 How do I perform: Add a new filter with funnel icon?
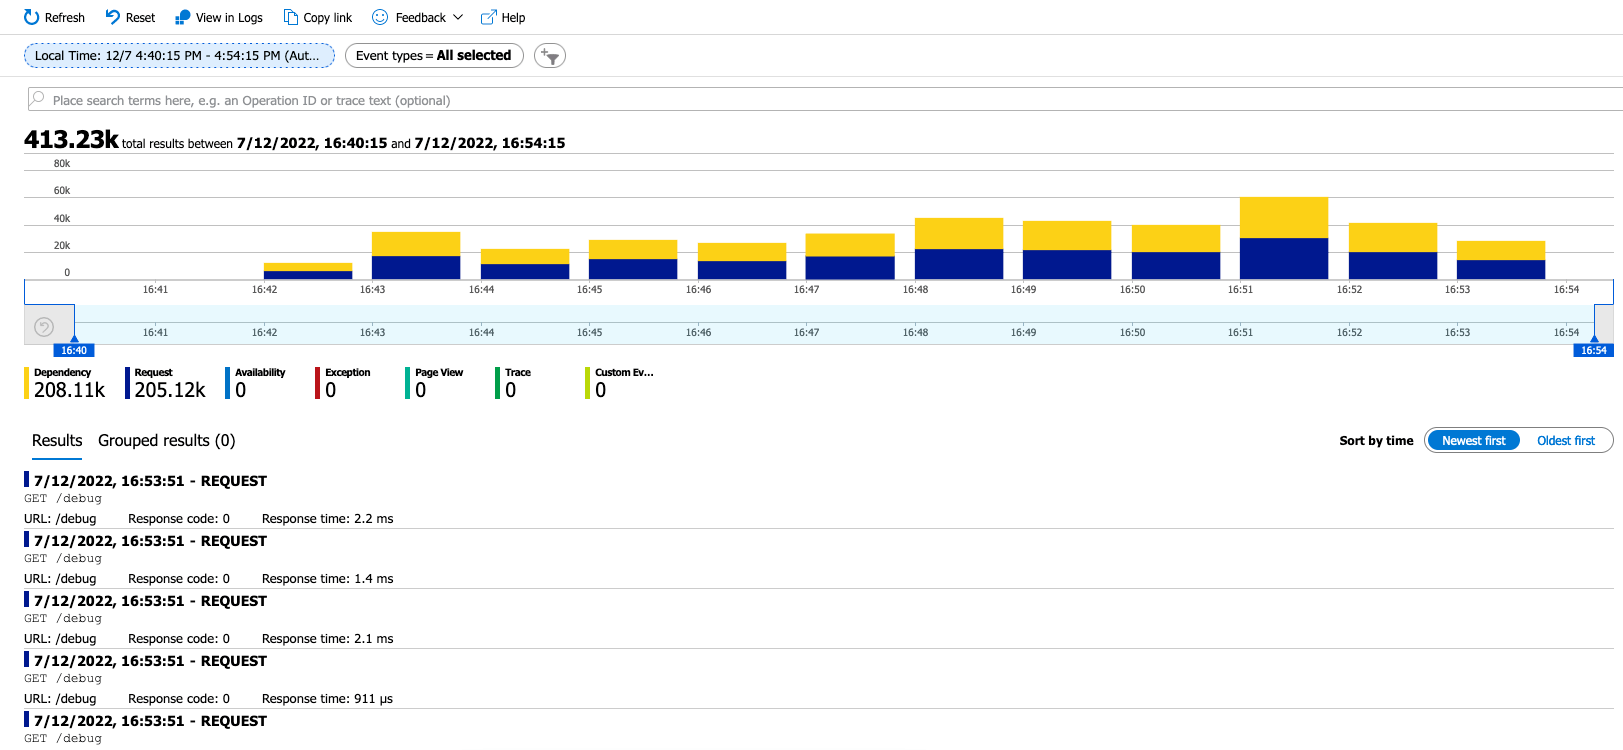point(550,56)
